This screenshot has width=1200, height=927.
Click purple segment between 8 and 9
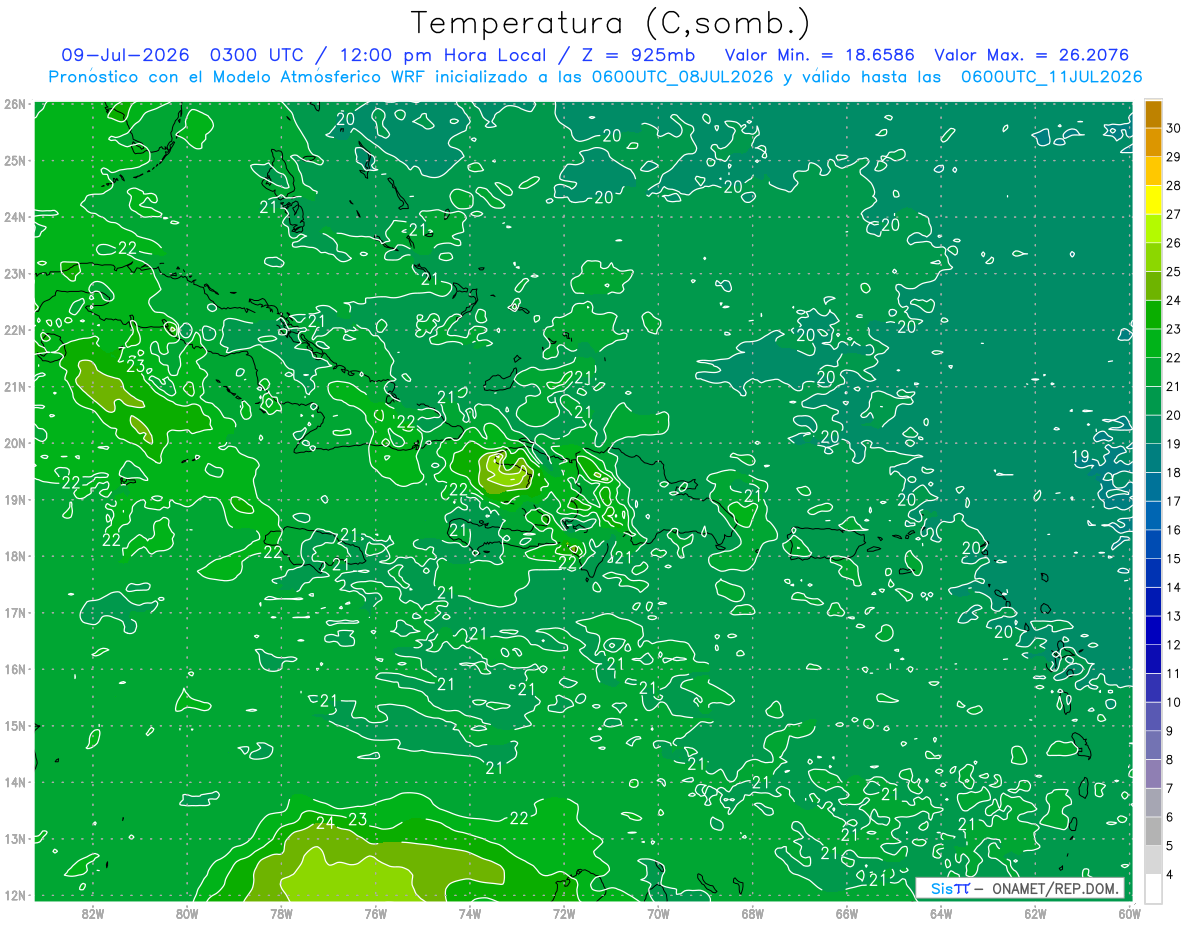click(1153, 745)
